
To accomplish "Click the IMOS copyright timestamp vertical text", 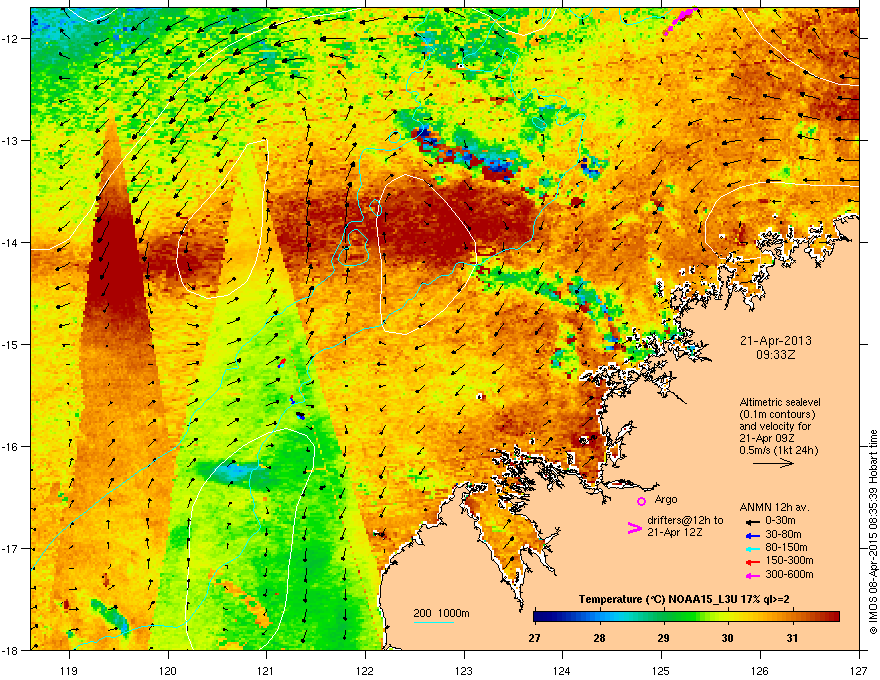I will click(x=873, y=532).
